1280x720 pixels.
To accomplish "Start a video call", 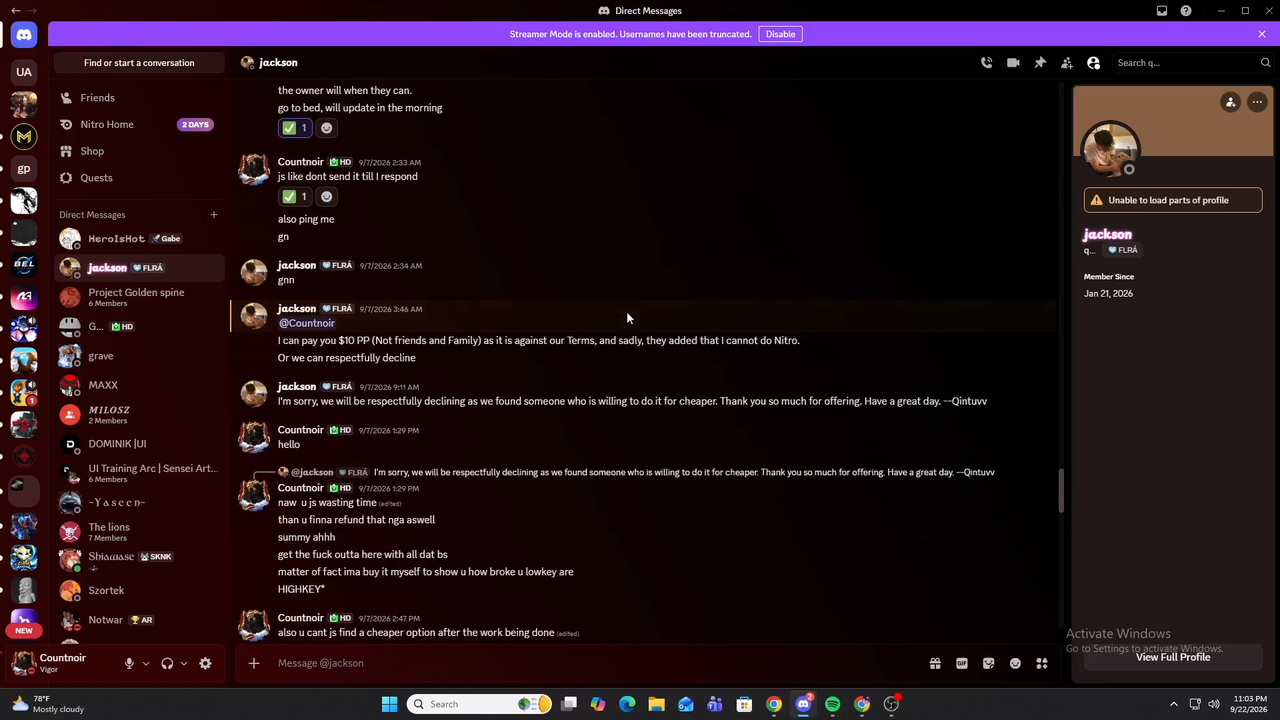I will (1013, 63).
